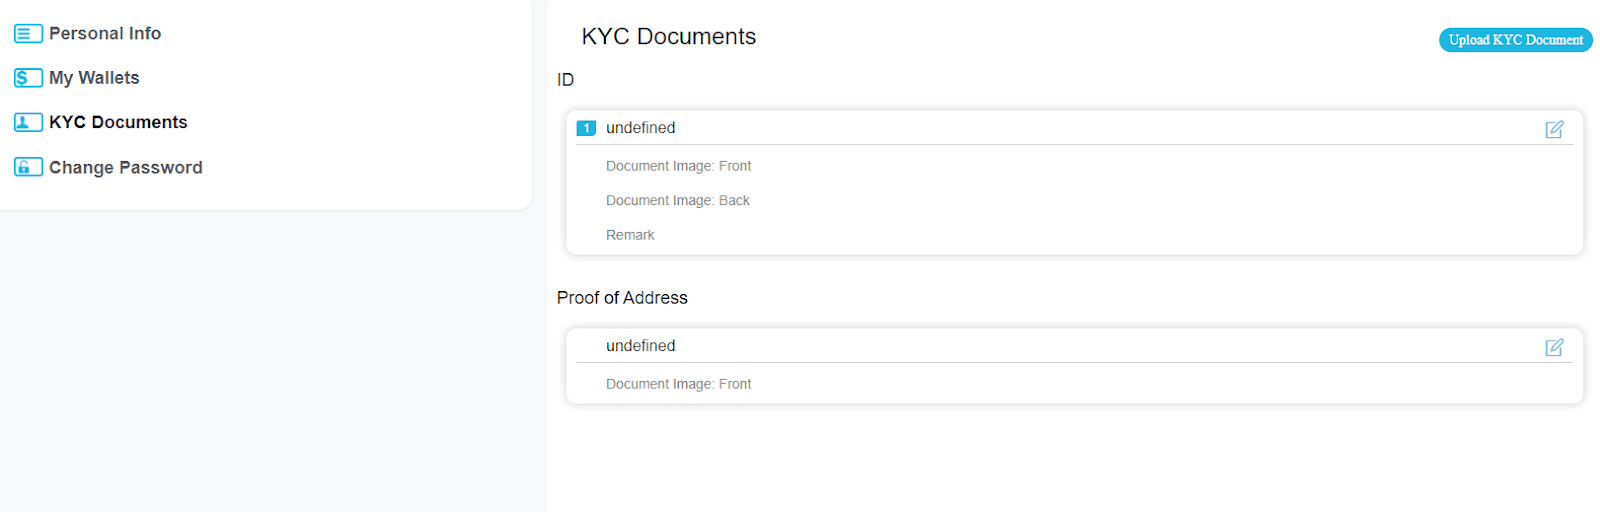Click the KYC Documents person icon
Screen dimensions: 1600x512
coord(28,122)
